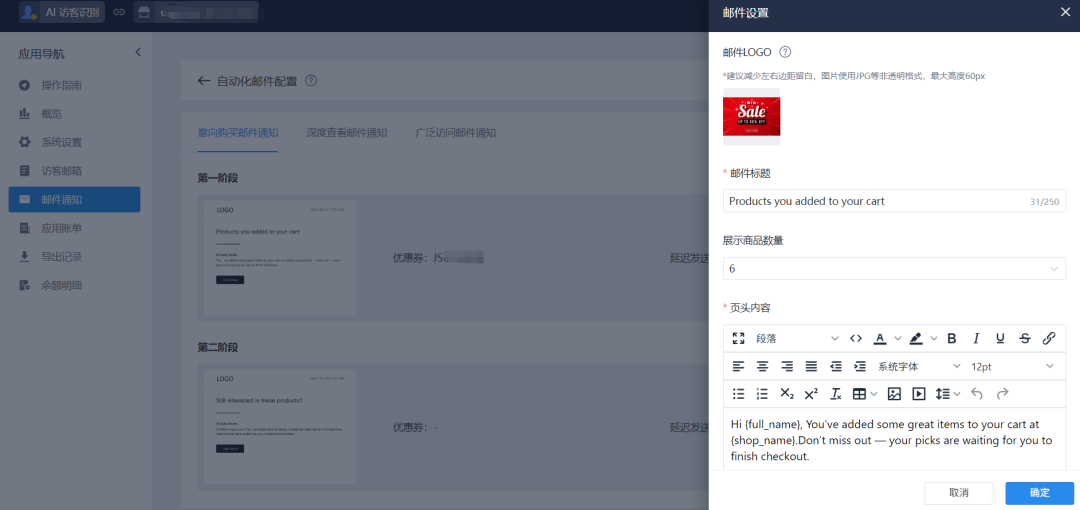Open source code view icon
Viewport: 1080px width, 510px height.
coord(856,338)
